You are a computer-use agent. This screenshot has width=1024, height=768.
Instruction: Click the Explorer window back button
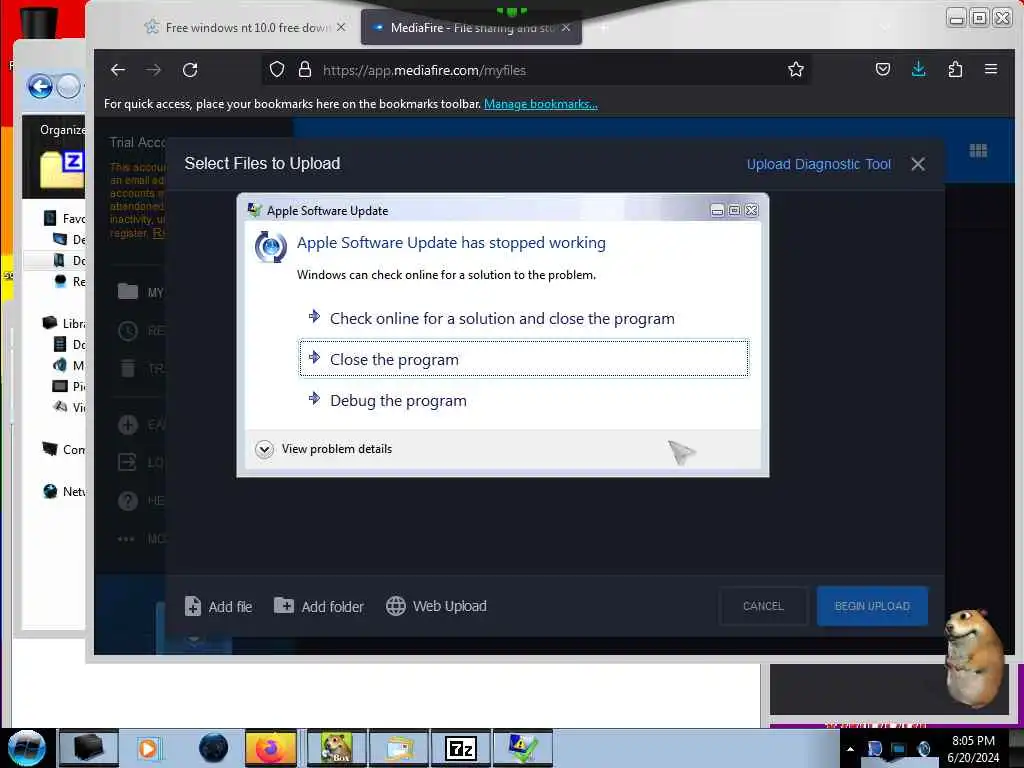pos(40,86)
